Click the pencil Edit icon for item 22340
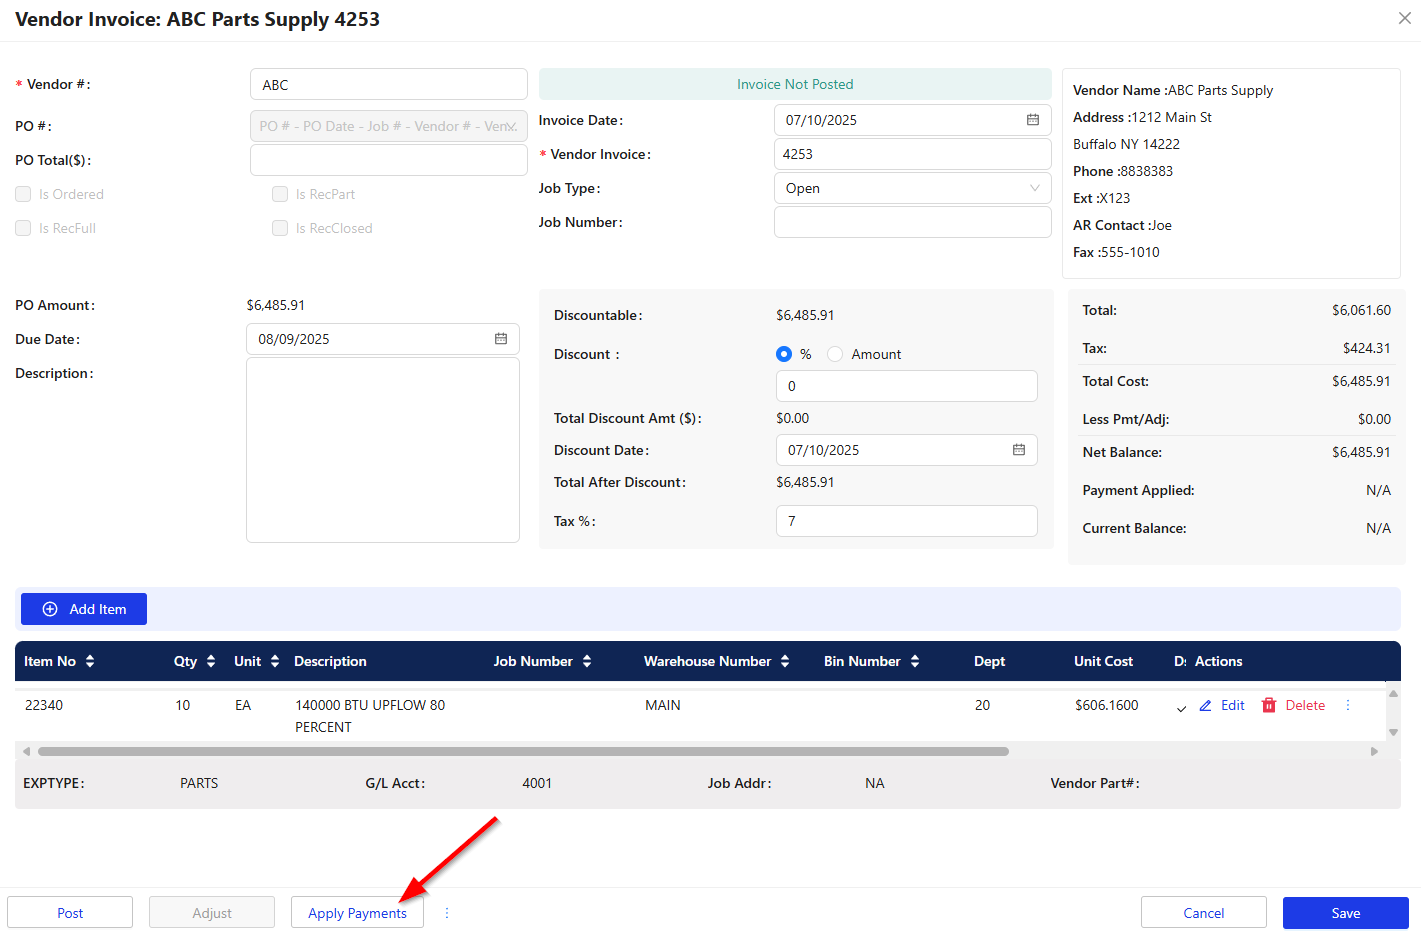 (1206, 705)
